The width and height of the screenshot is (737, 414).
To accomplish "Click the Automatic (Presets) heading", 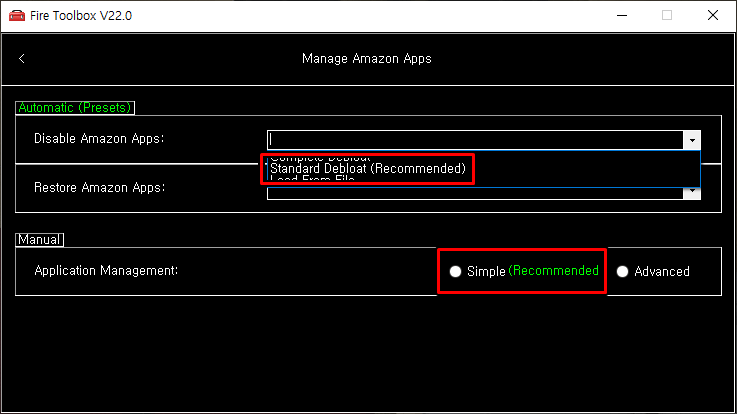I will [75, 108].
